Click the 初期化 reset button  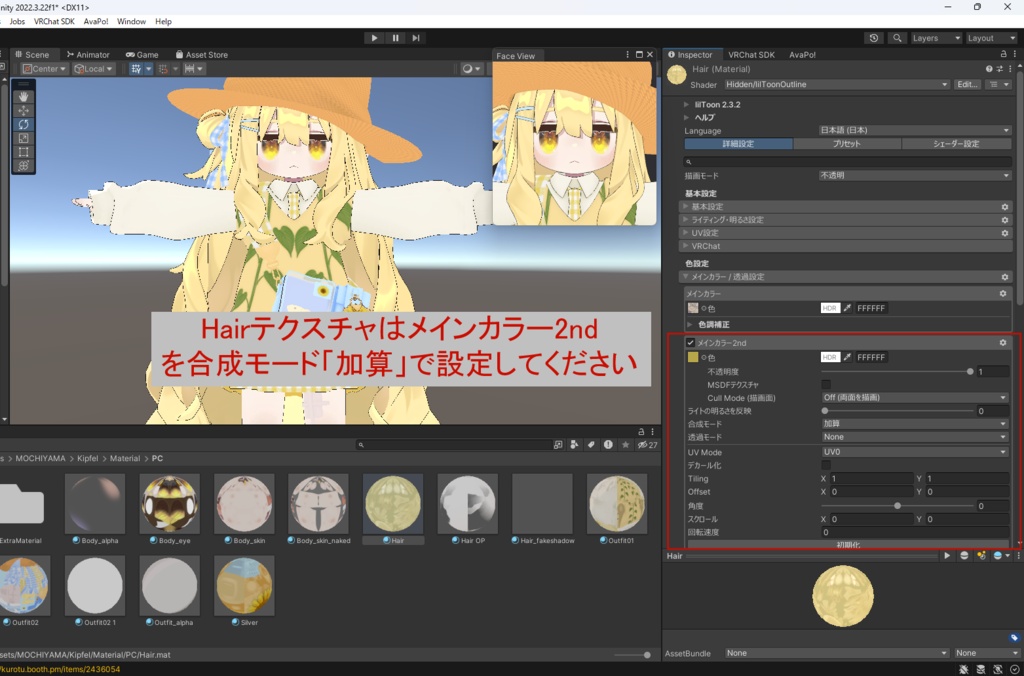click(848, 545)
